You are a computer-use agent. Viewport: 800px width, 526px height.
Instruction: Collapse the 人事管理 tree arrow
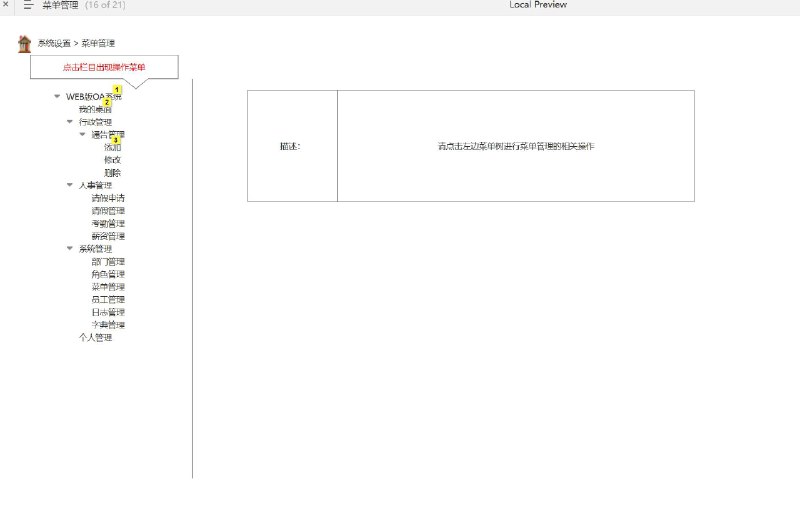[x=70, y=185]
